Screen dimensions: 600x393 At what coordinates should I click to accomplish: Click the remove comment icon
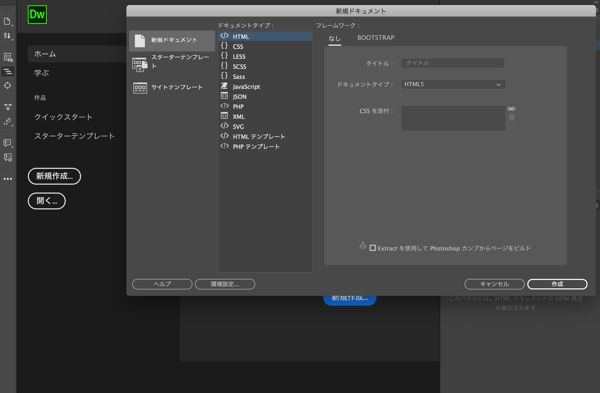[x=8, y=157]
